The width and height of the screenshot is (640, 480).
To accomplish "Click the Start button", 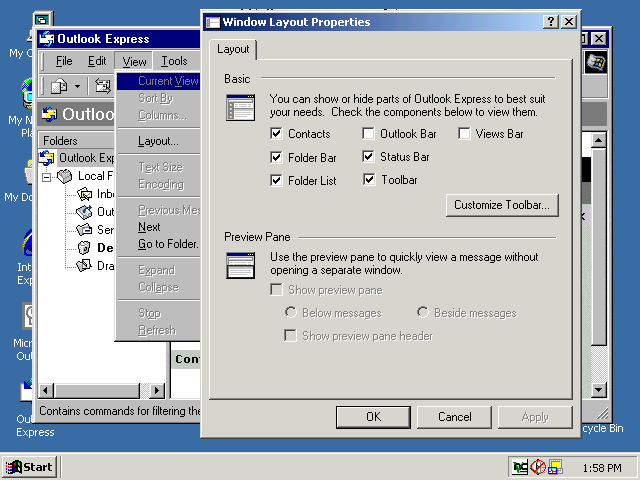I will 29,467.
